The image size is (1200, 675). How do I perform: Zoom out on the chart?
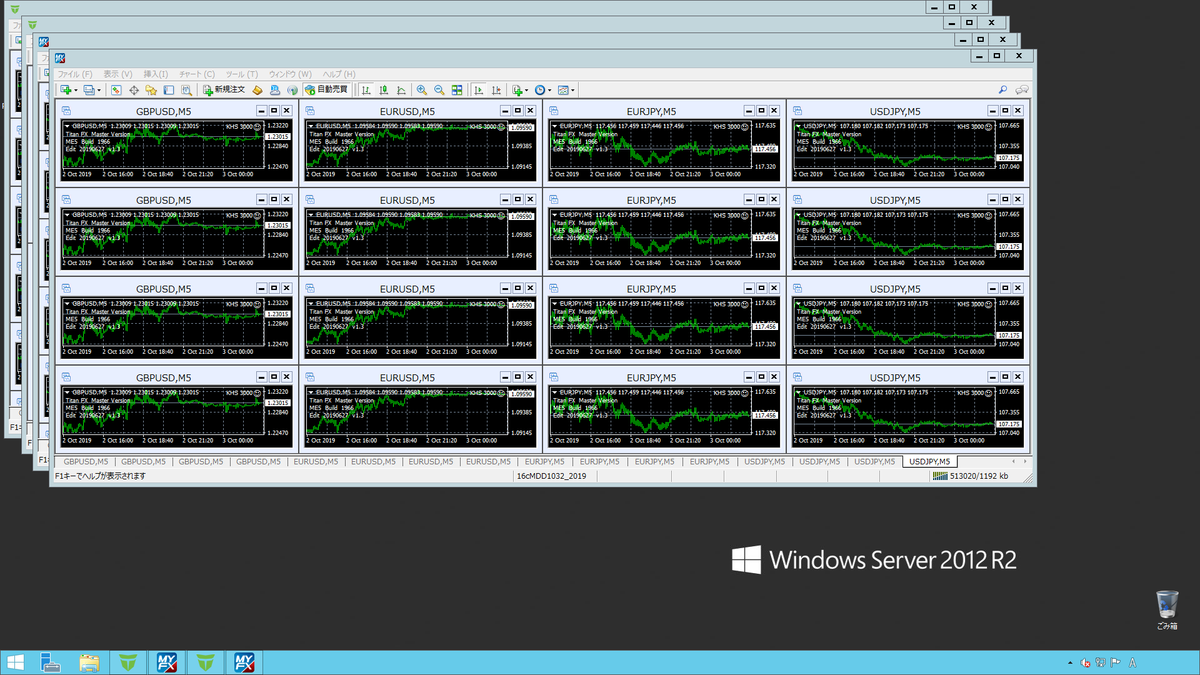click(439, 90)
